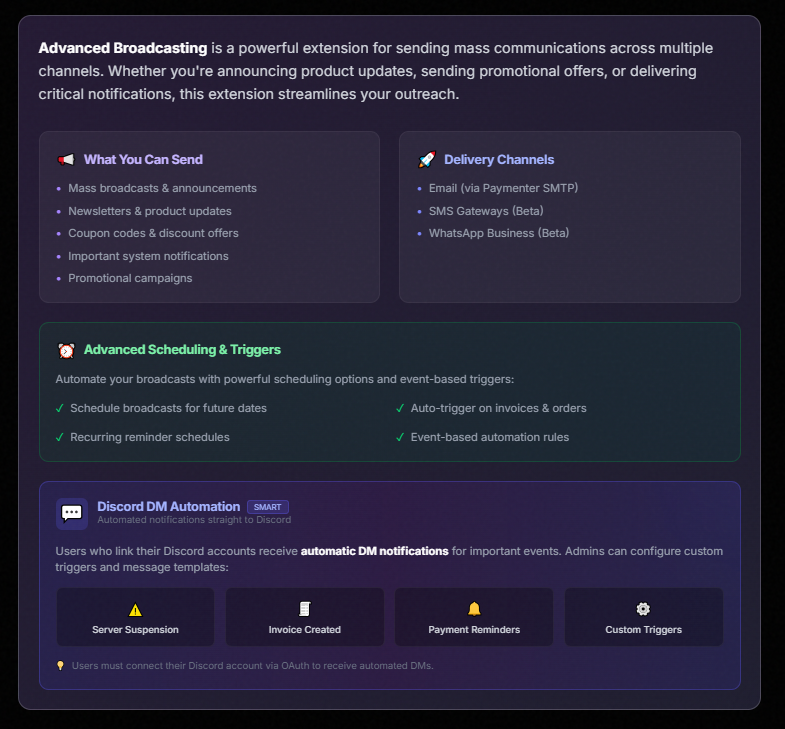
Task: Click the WhatsApp Business (Beta) item
Action: point(498,233)
